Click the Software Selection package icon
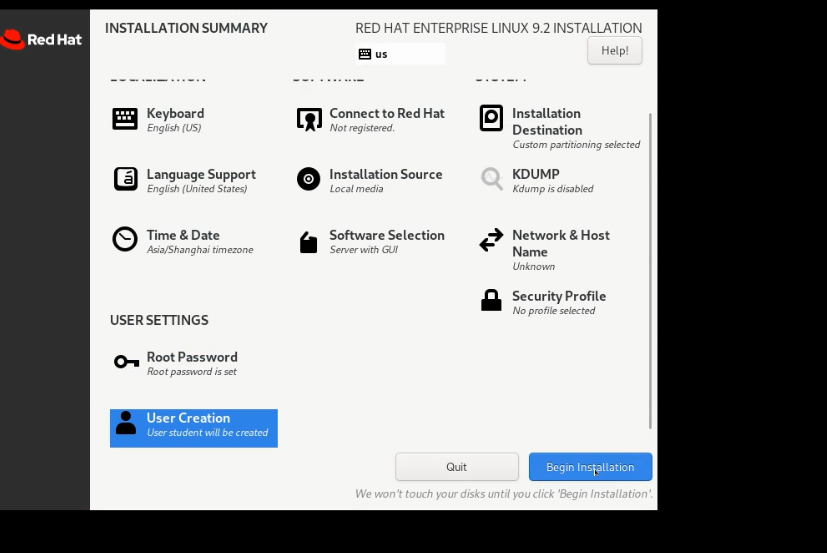This screenshot has width=827, height=553. [309, 242]
